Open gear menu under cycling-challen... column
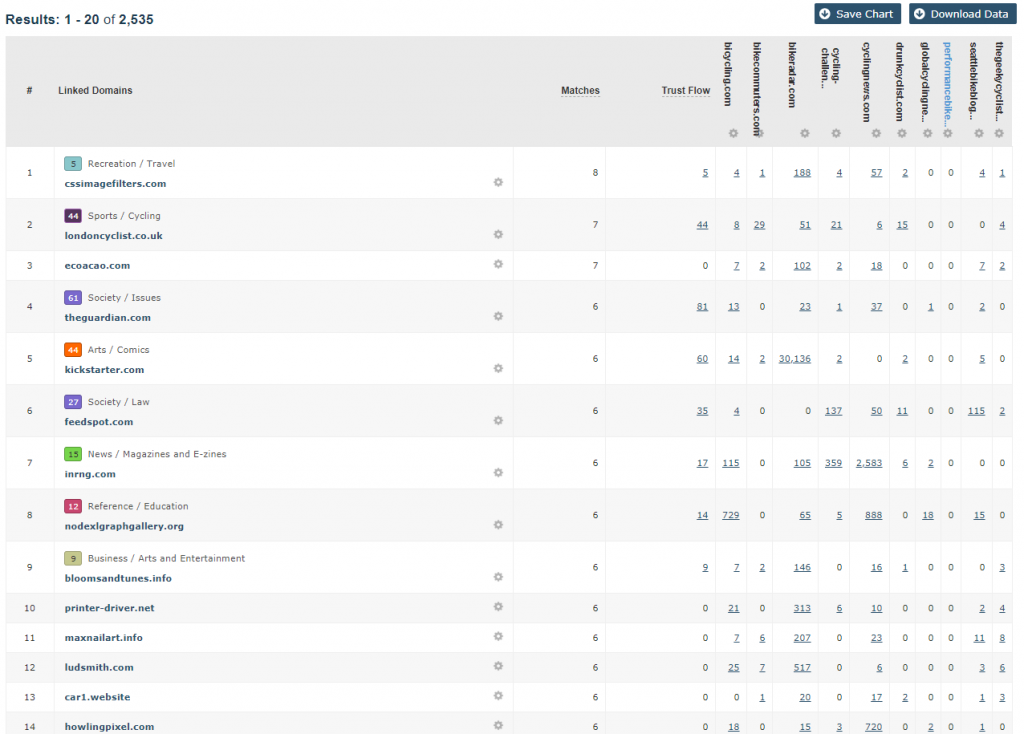 [836, 133]
